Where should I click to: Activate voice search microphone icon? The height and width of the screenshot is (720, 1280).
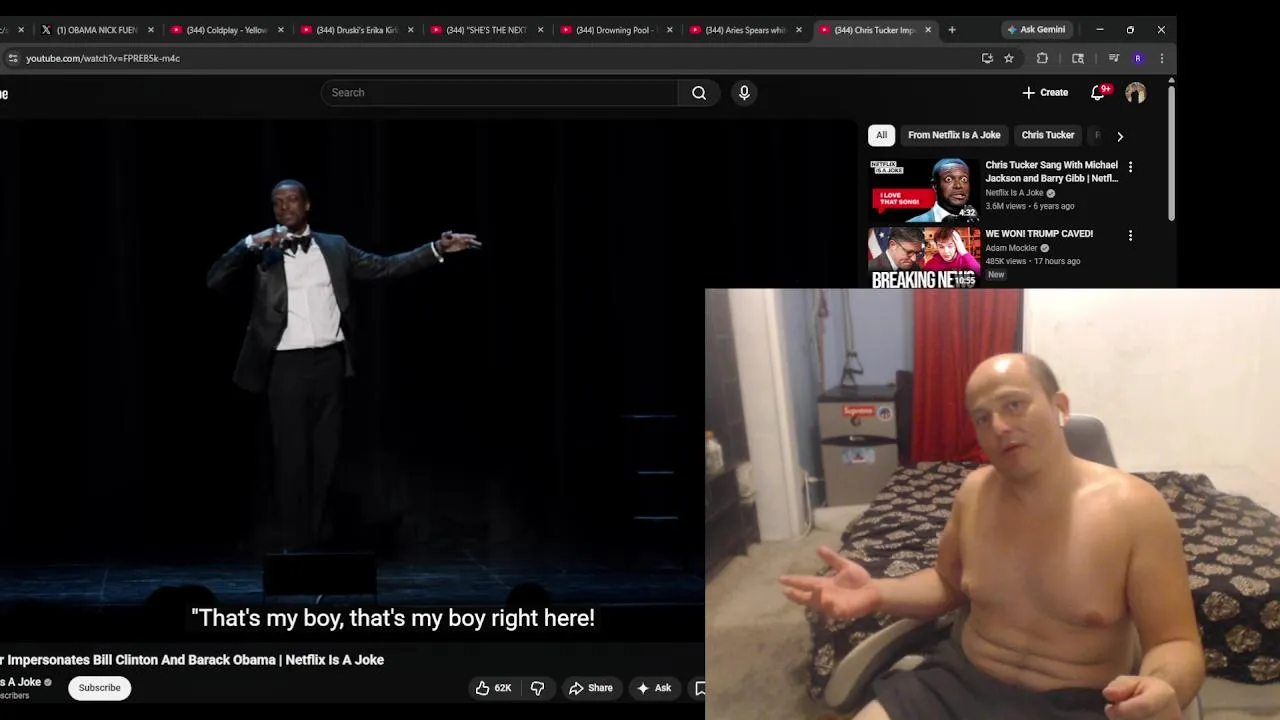[x=744, y=93]
